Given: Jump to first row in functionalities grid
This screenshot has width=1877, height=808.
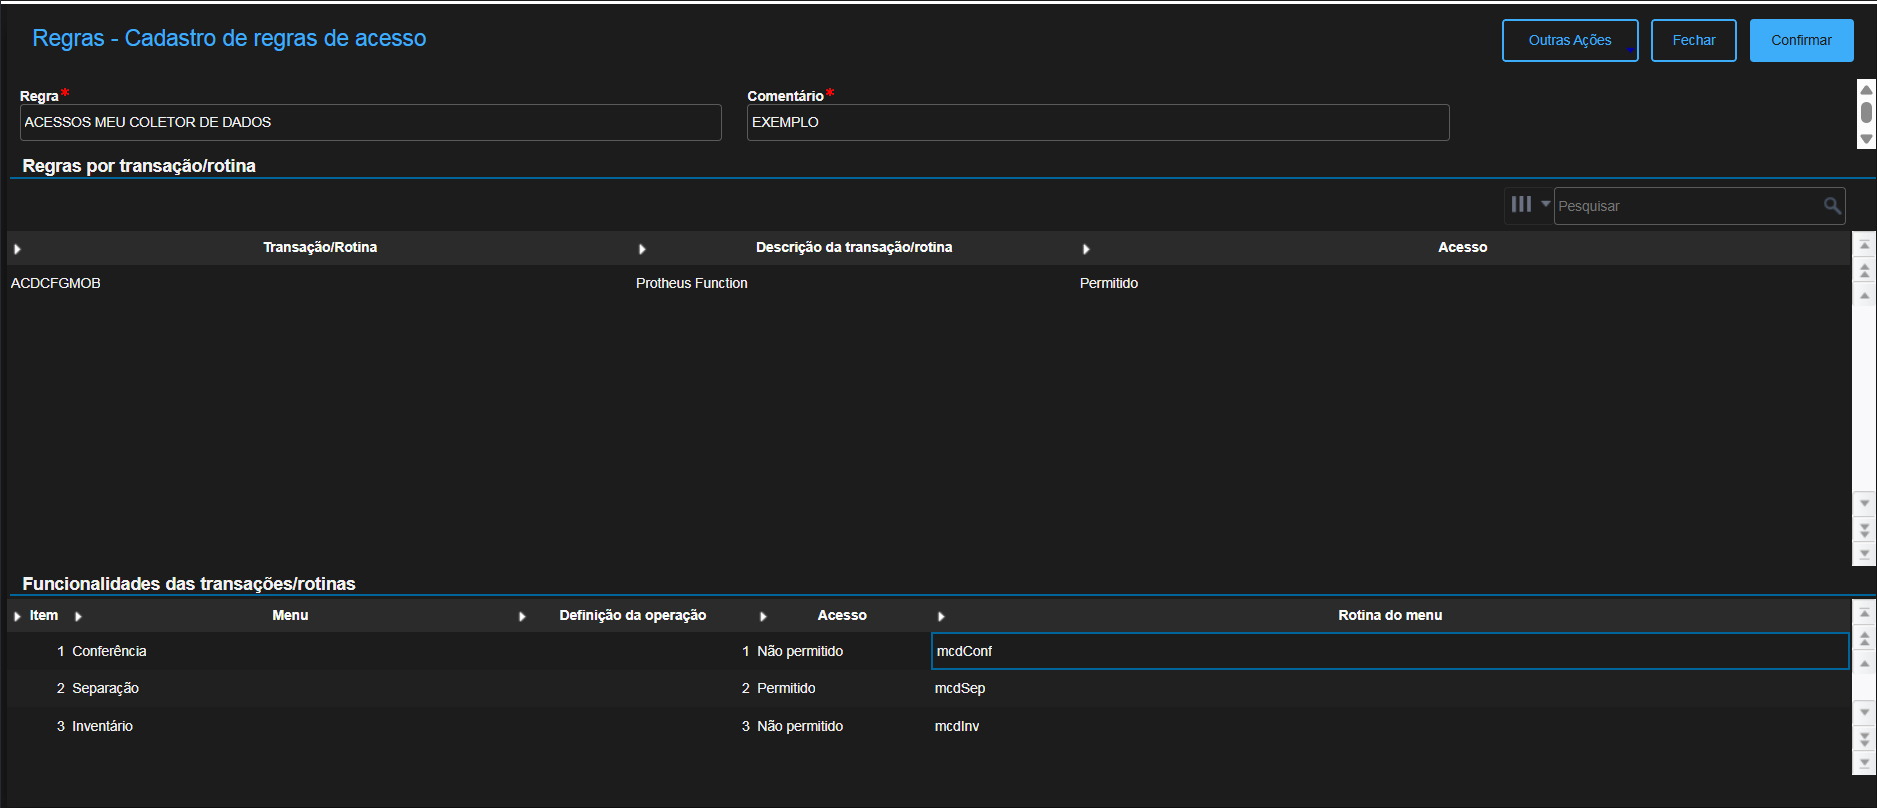Looking at the screenshot, I should coord(1864,614).
